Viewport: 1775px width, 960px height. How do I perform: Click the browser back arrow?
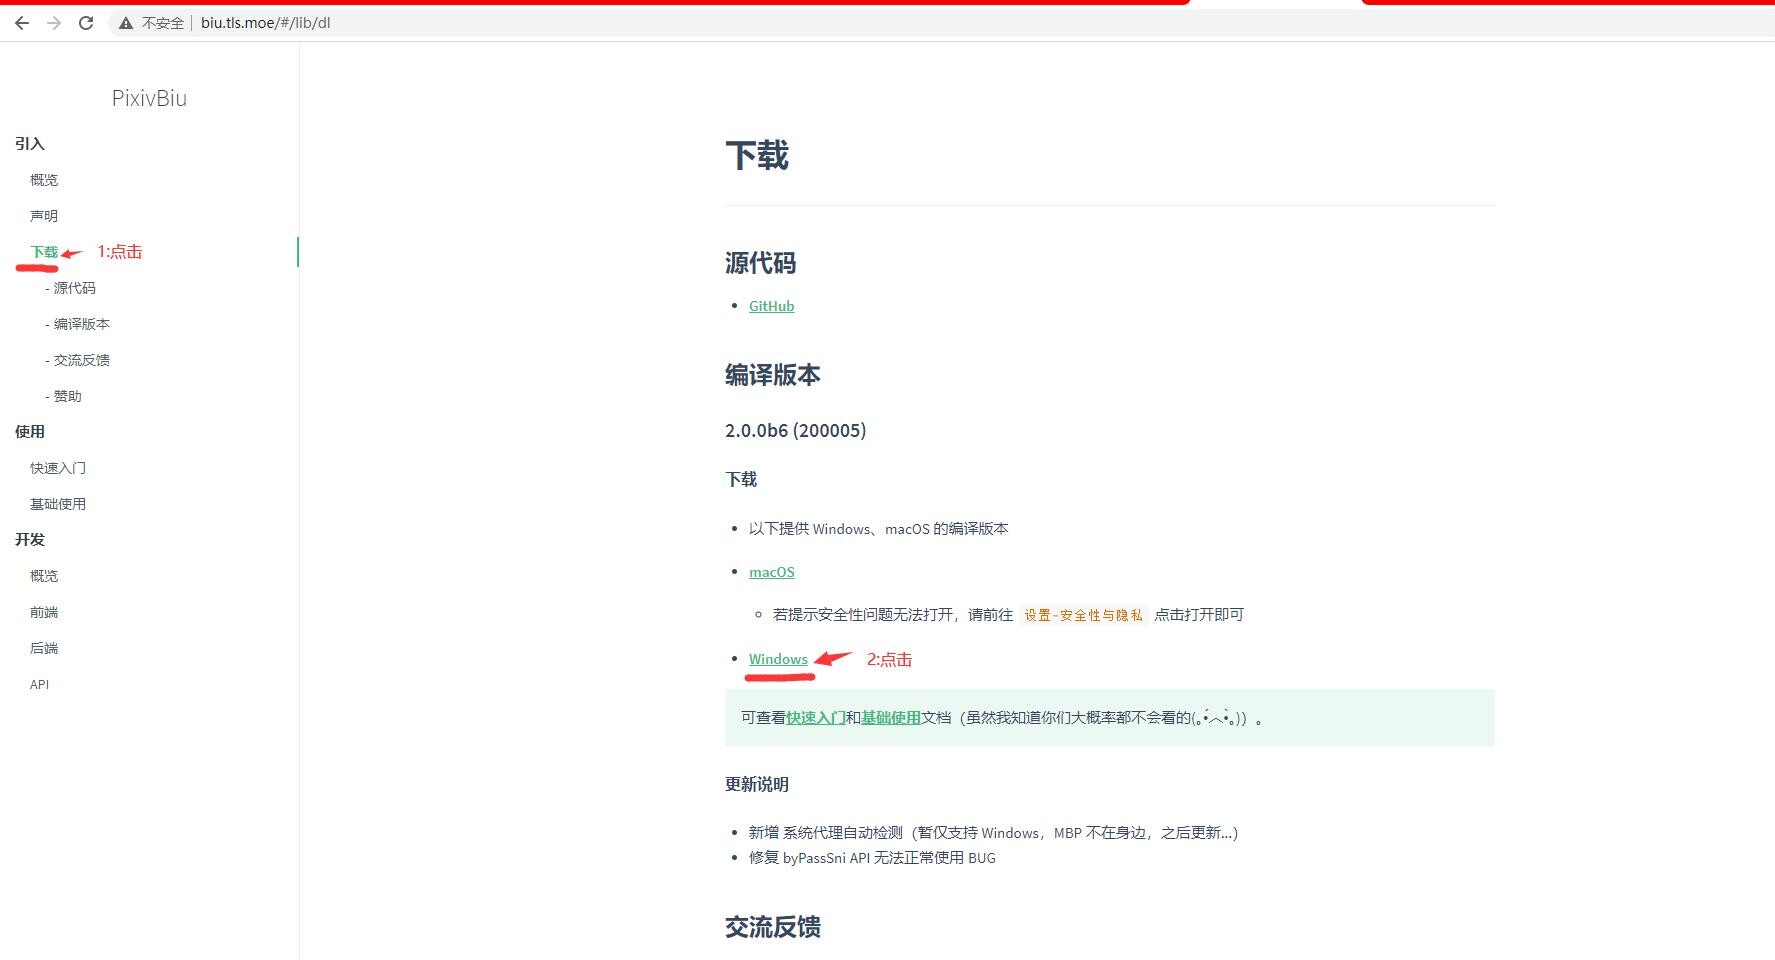[22, 23]
